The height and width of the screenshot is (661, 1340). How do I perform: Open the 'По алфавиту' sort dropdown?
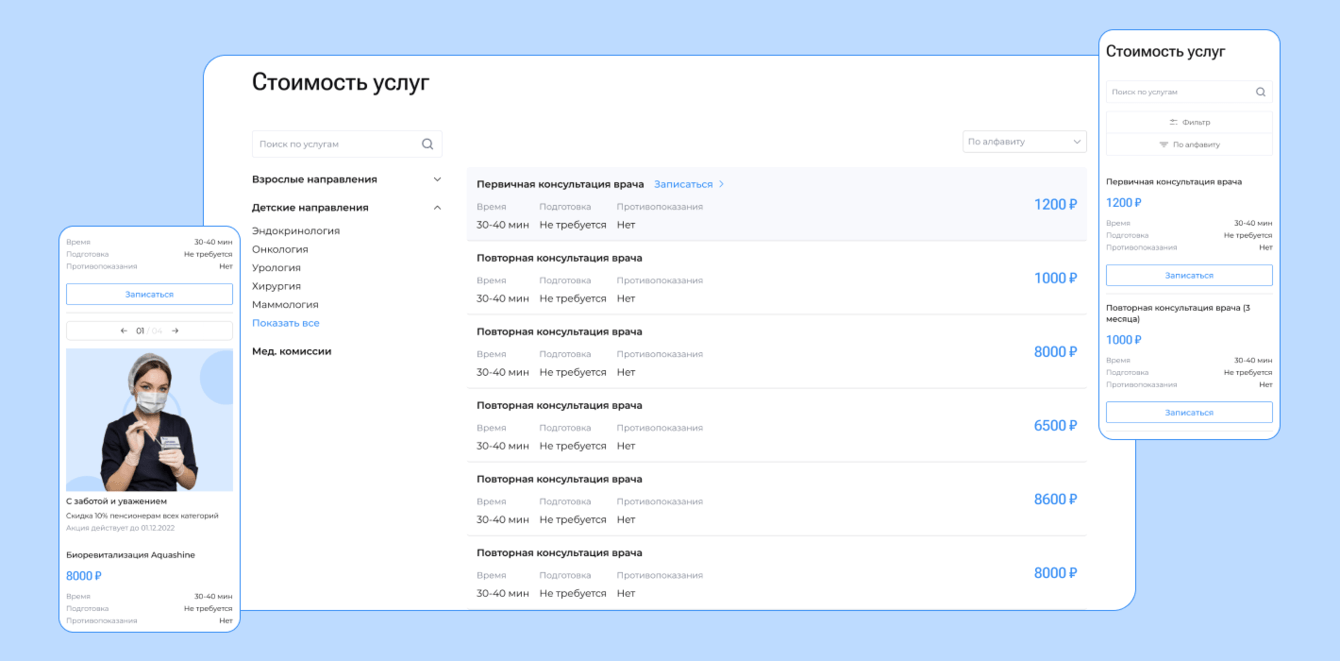1024,142
